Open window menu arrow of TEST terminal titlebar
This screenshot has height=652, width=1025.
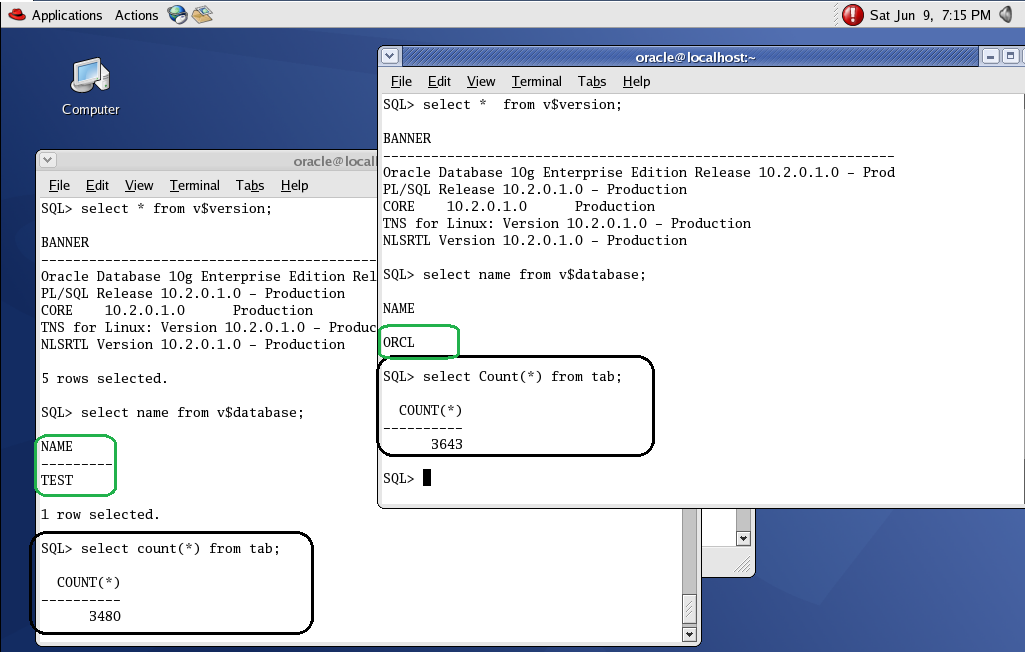click(x=48, y=161)
